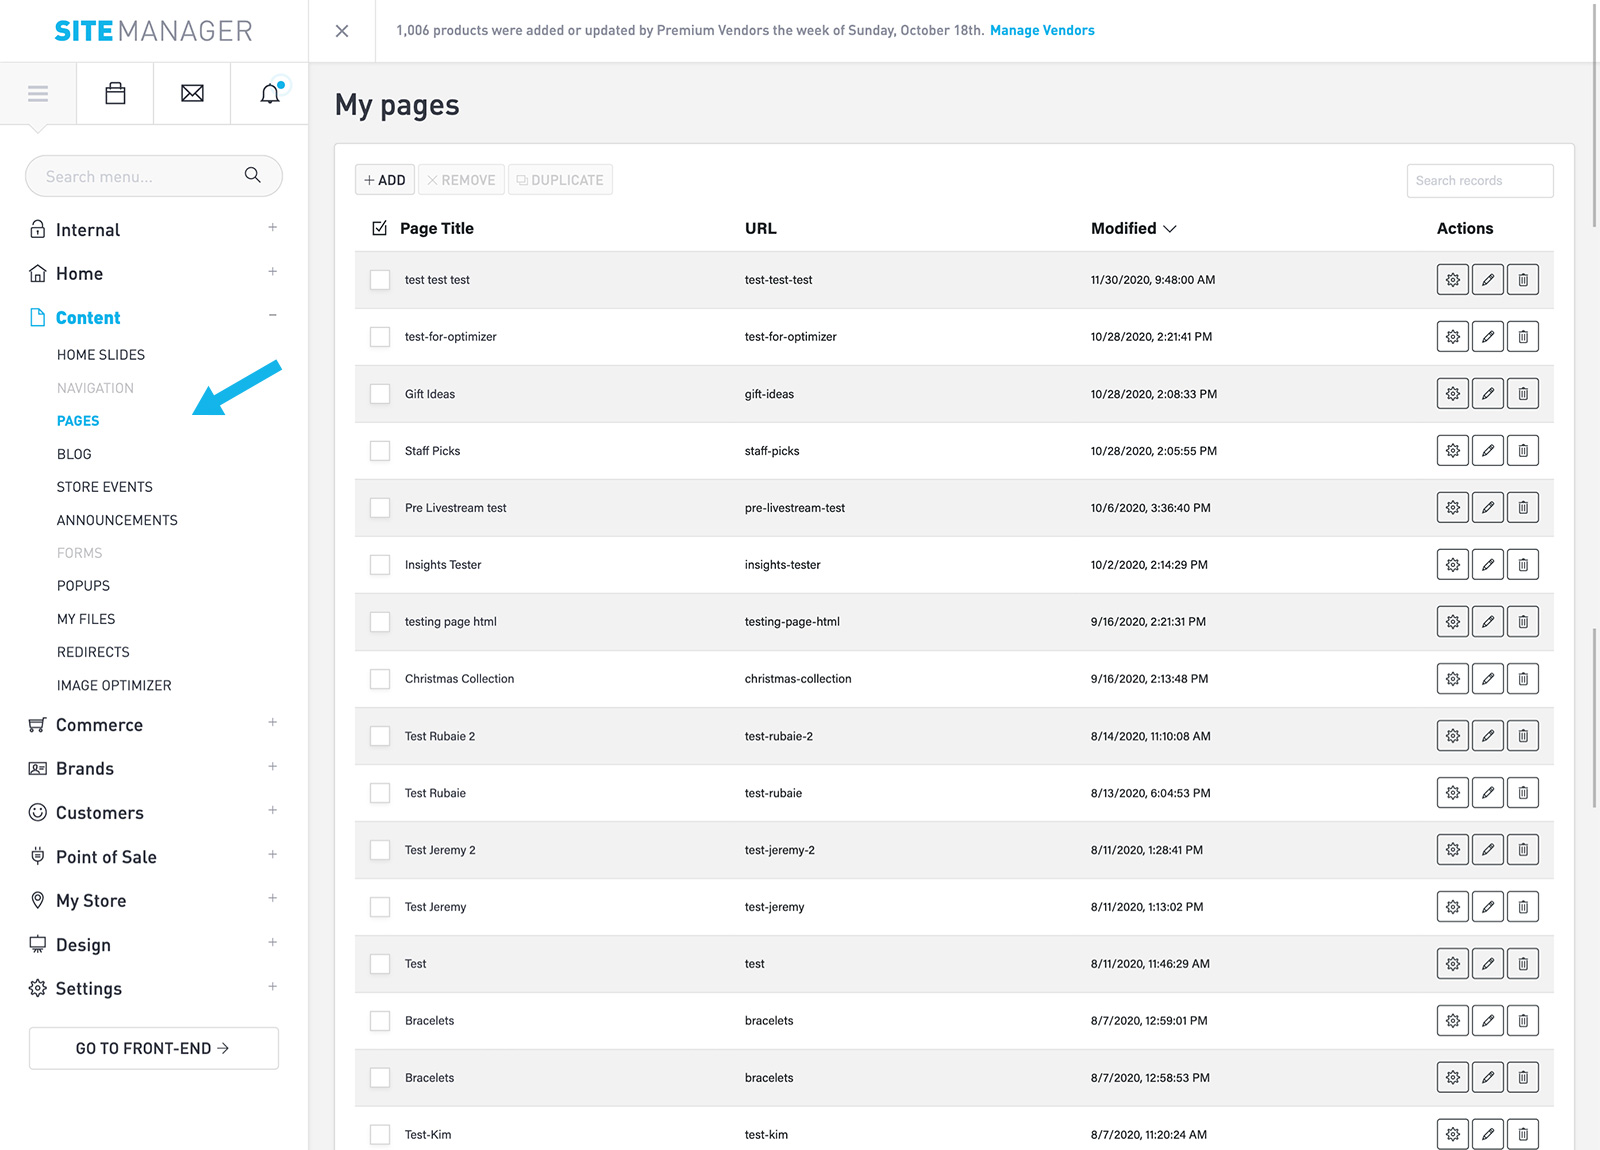This screenshot has height=1150, width=1600.
Task: Open the Blog submenu item
Action: (74, 454)
